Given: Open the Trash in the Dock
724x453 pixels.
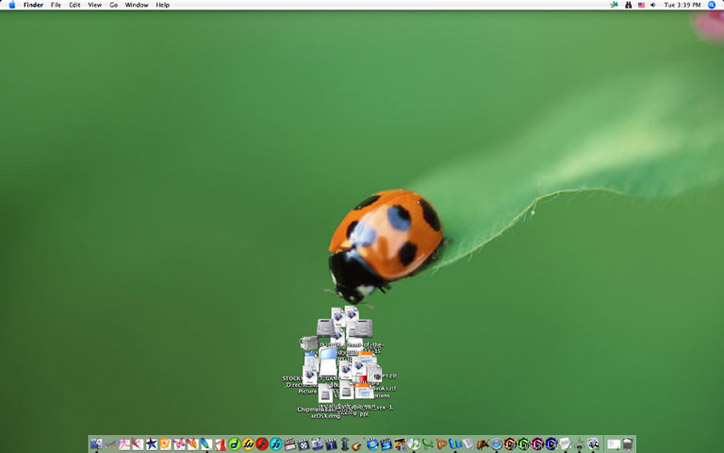Looking at the screenshot, I should [627, 444].
